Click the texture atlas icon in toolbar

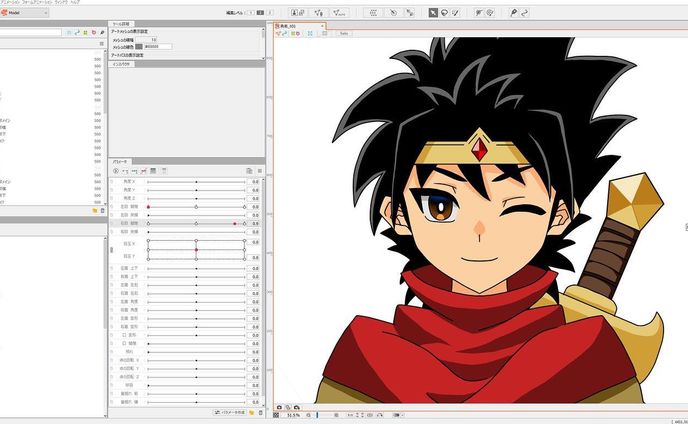click(x=298, y=13)
